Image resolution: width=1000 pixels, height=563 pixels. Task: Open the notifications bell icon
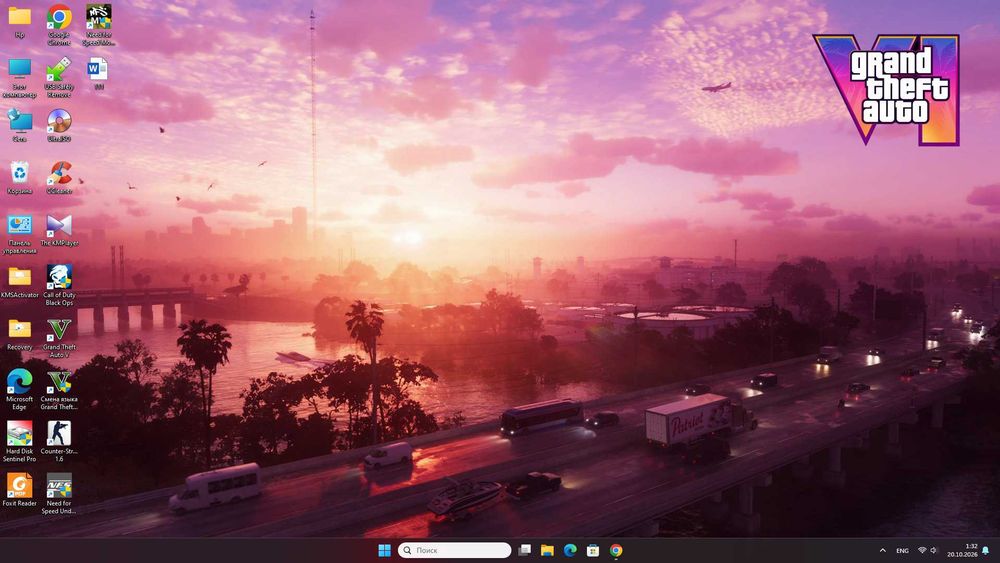[985, 550]
